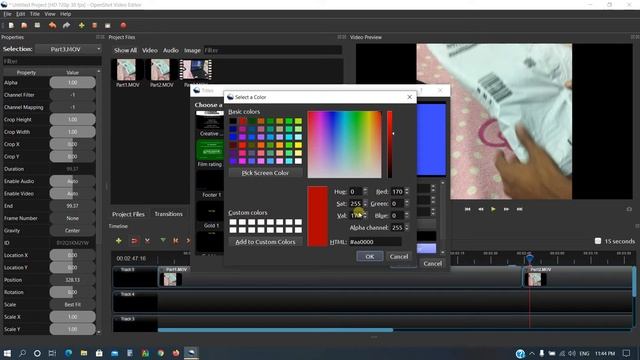Filter project files by Video
This screenshot has width=640, height=360.
[x=149, y=50]
